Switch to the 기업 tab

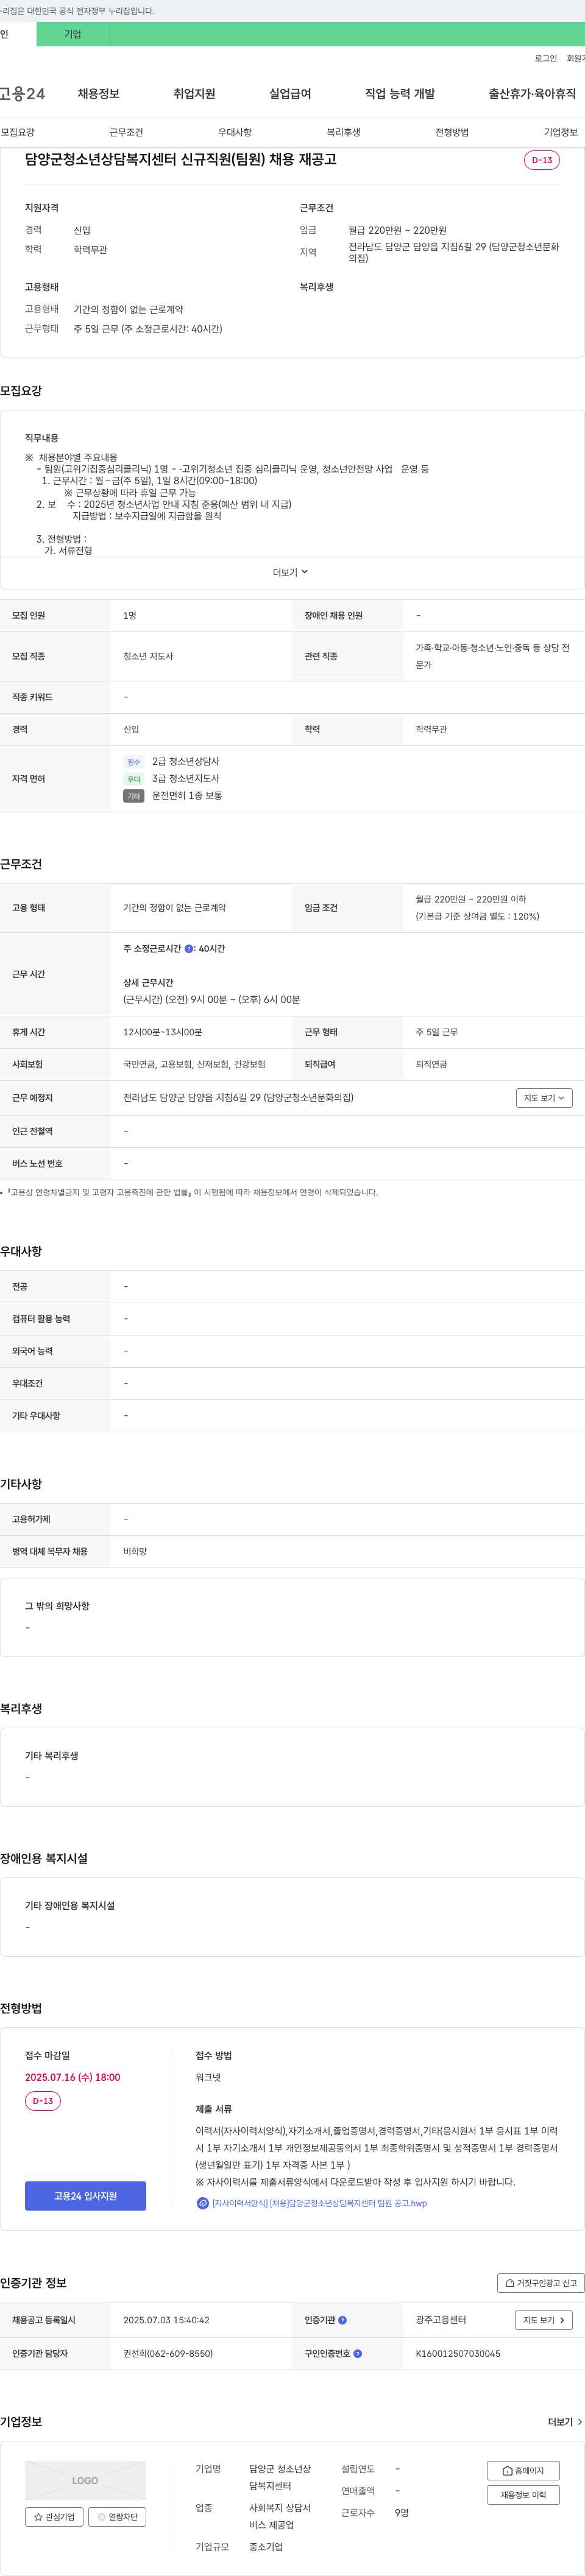(73, 34)
